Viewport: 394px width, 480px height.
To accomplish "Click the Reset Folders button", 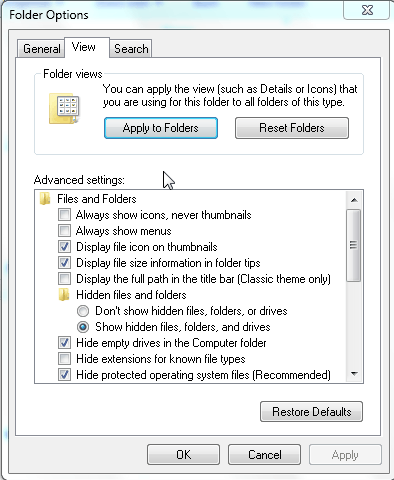I will [x=292, y=128].
